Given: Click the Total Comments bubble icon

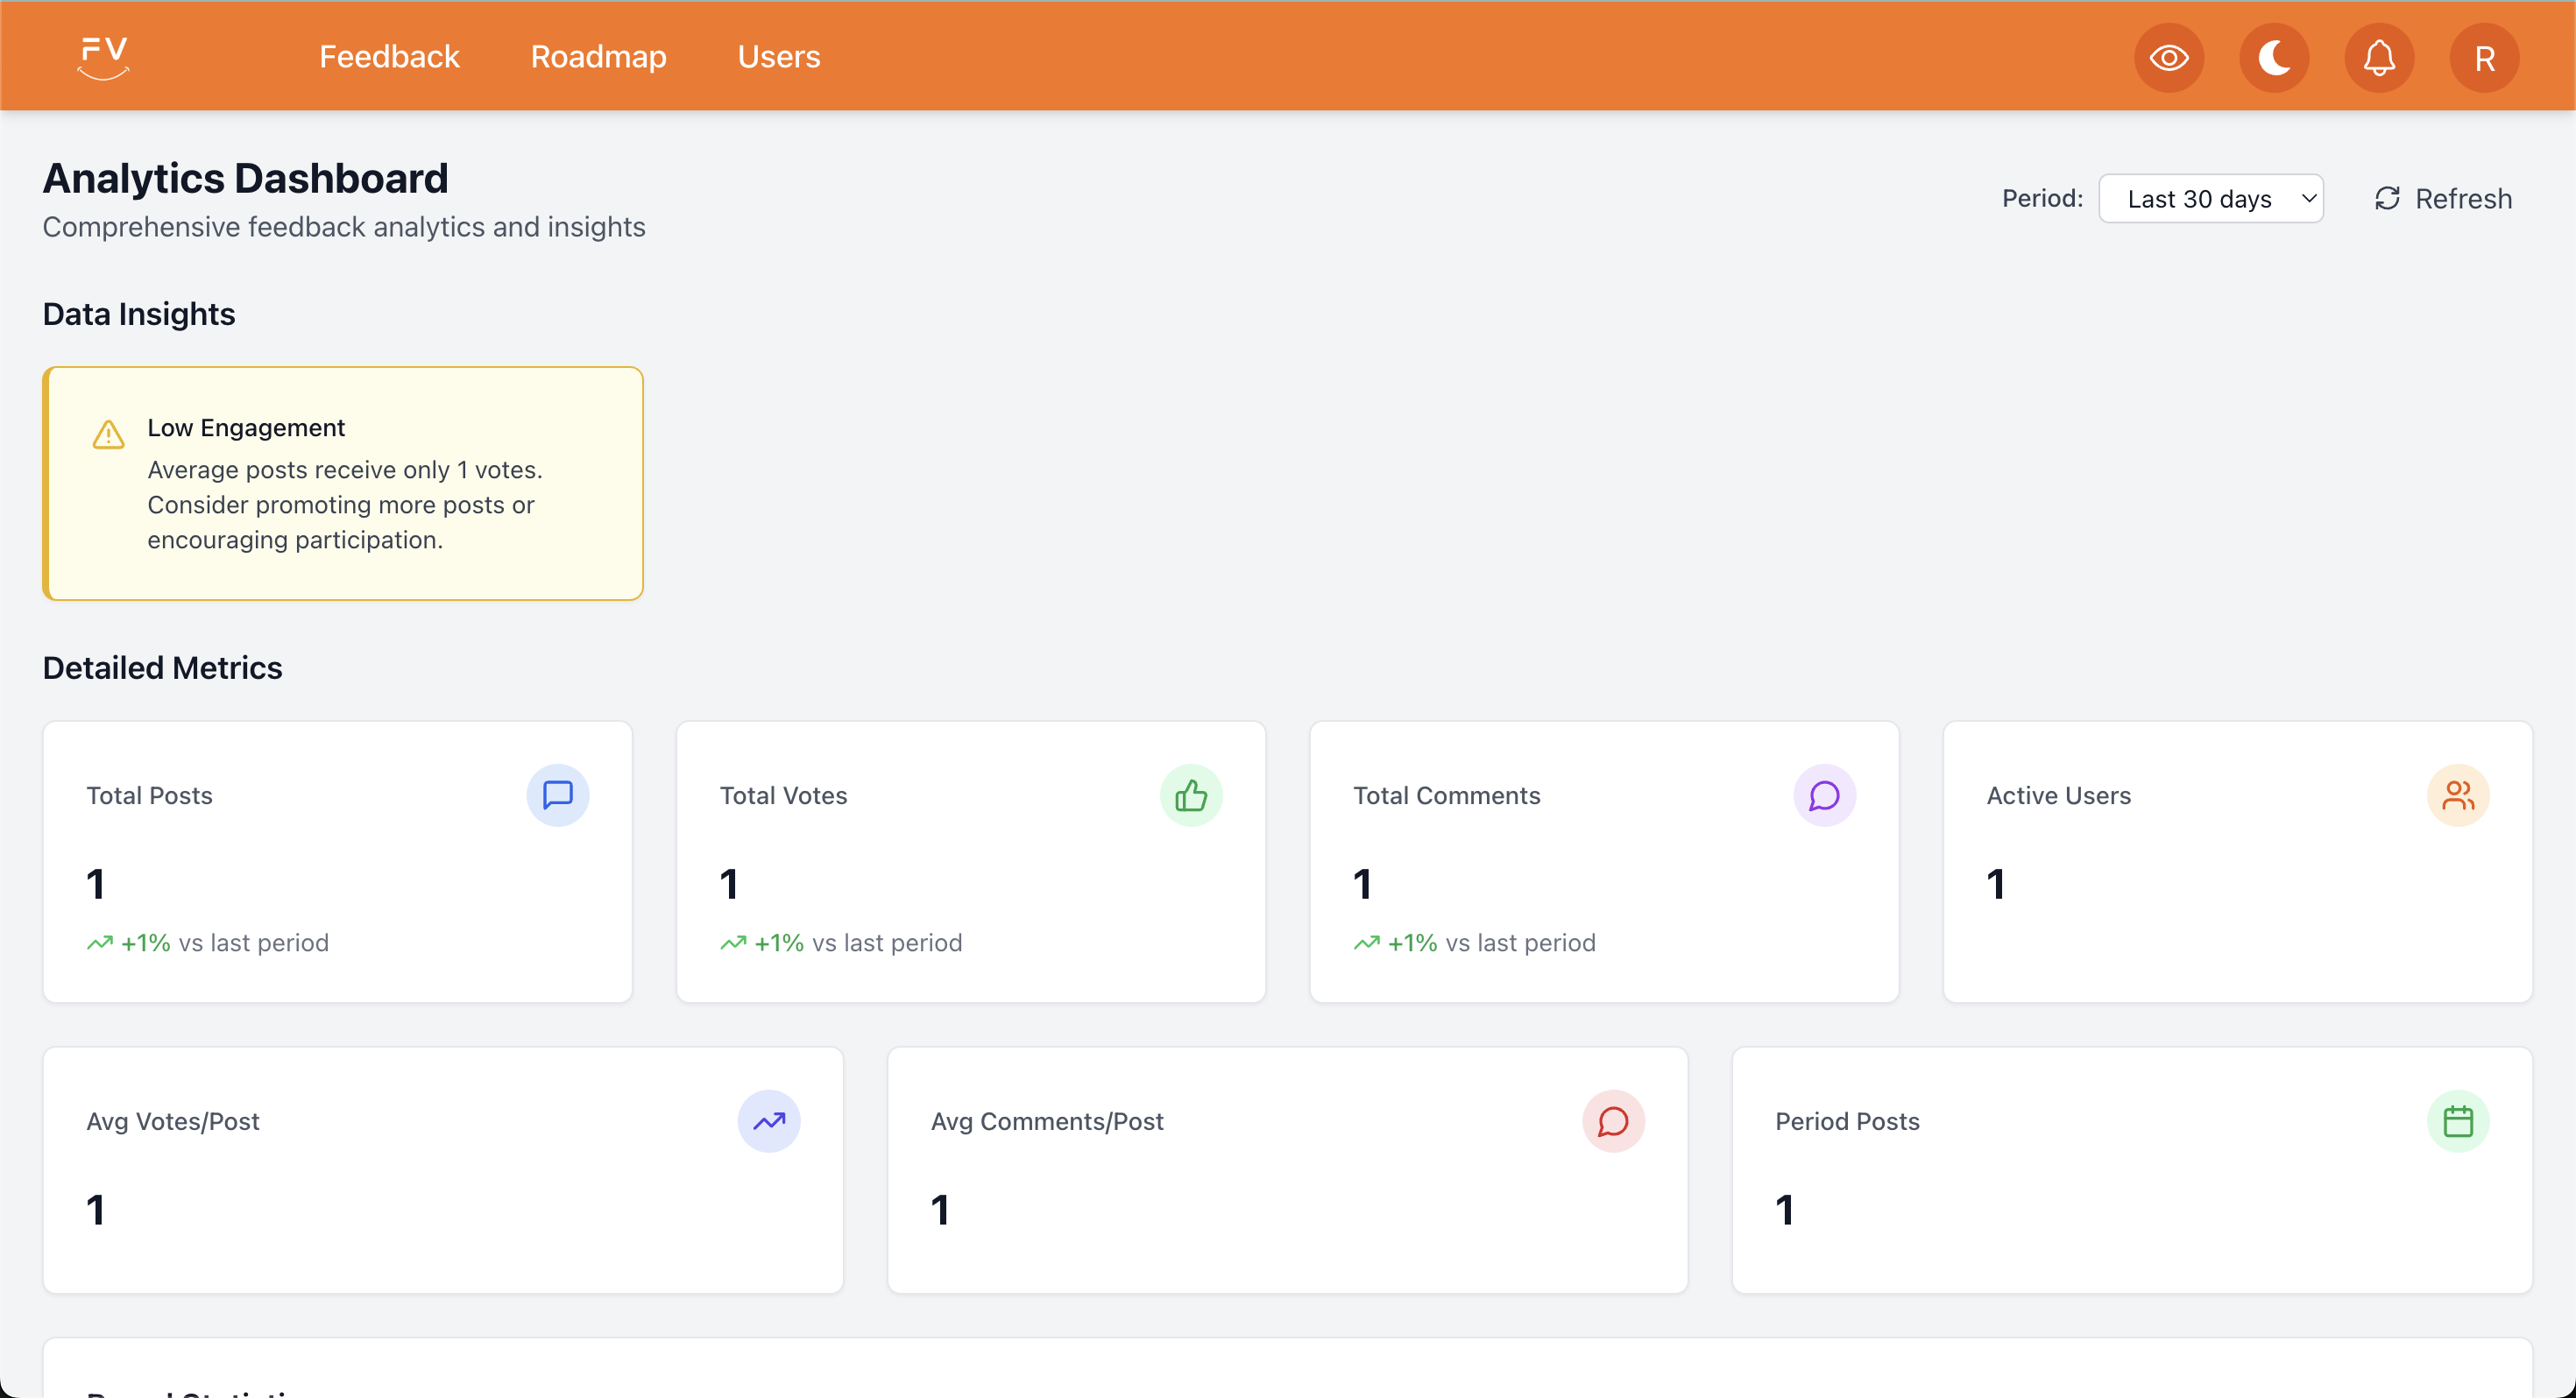Looking at the screenshot, I should click(x=1823, y=795).
